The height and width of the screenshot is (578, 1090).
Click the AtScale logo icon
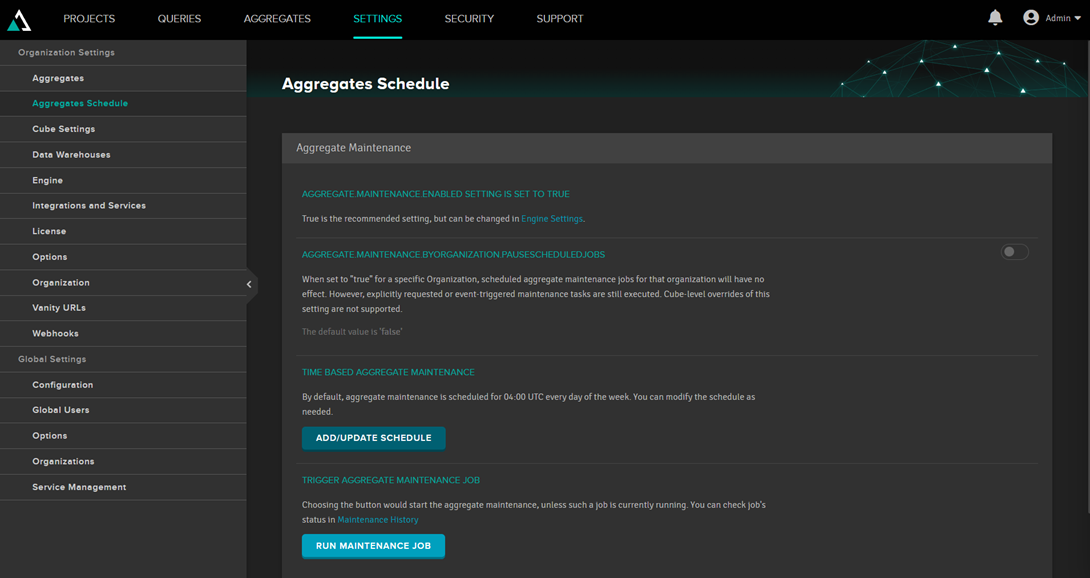[x=19, y=19]
